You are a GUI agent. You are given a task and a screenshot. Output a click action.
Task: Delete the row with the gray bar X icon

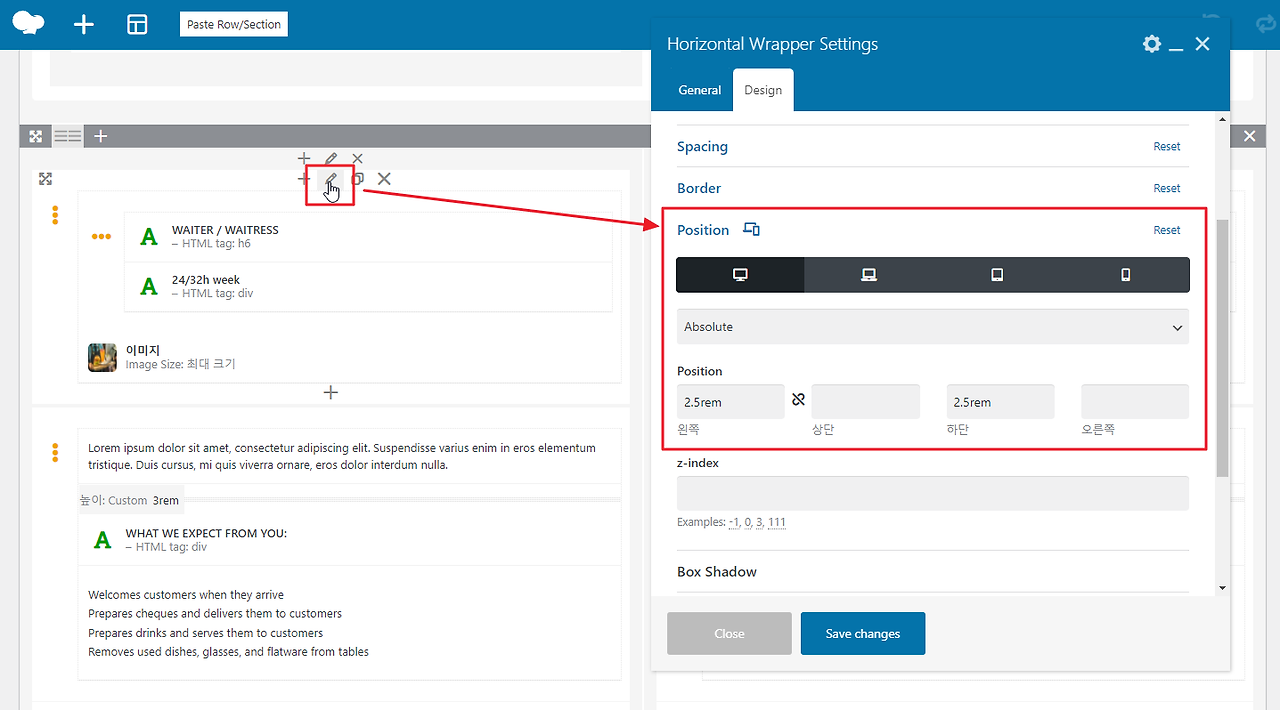(x=1249, y=136)
